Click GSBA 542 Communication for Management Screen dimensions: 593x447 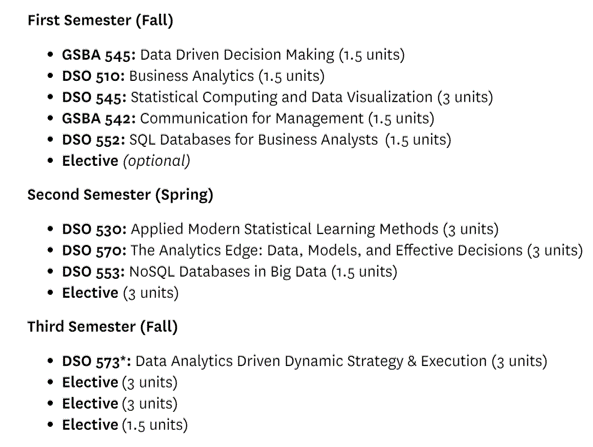[248, 118]
